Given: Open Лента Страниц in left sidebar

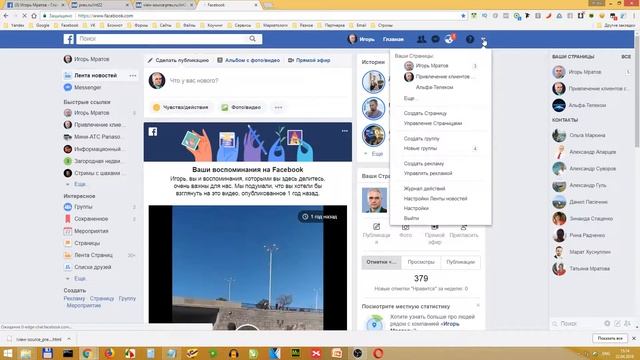Looking at the screenshot, I should coord(93,255).
